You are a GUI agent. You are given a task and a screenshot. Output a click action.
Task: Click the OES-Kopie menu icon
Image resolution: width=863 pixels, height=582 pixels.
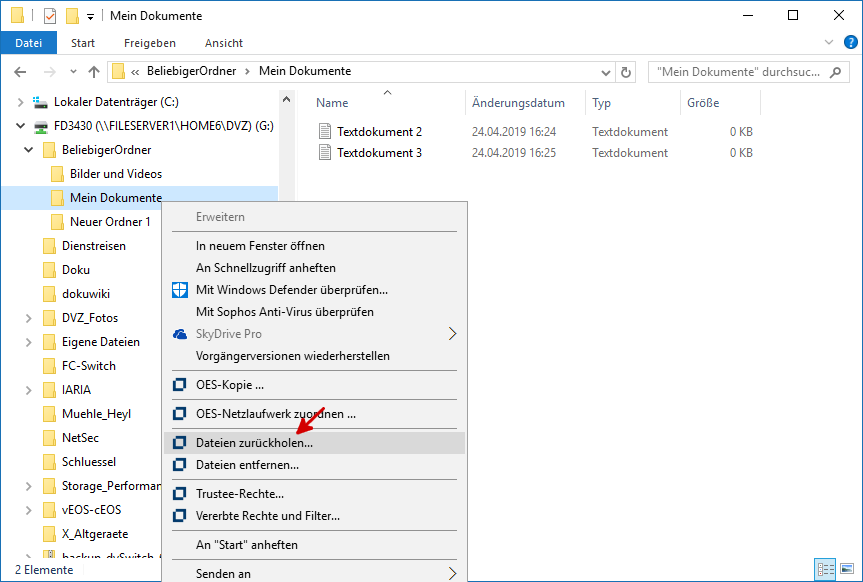[x=180, y=384]
